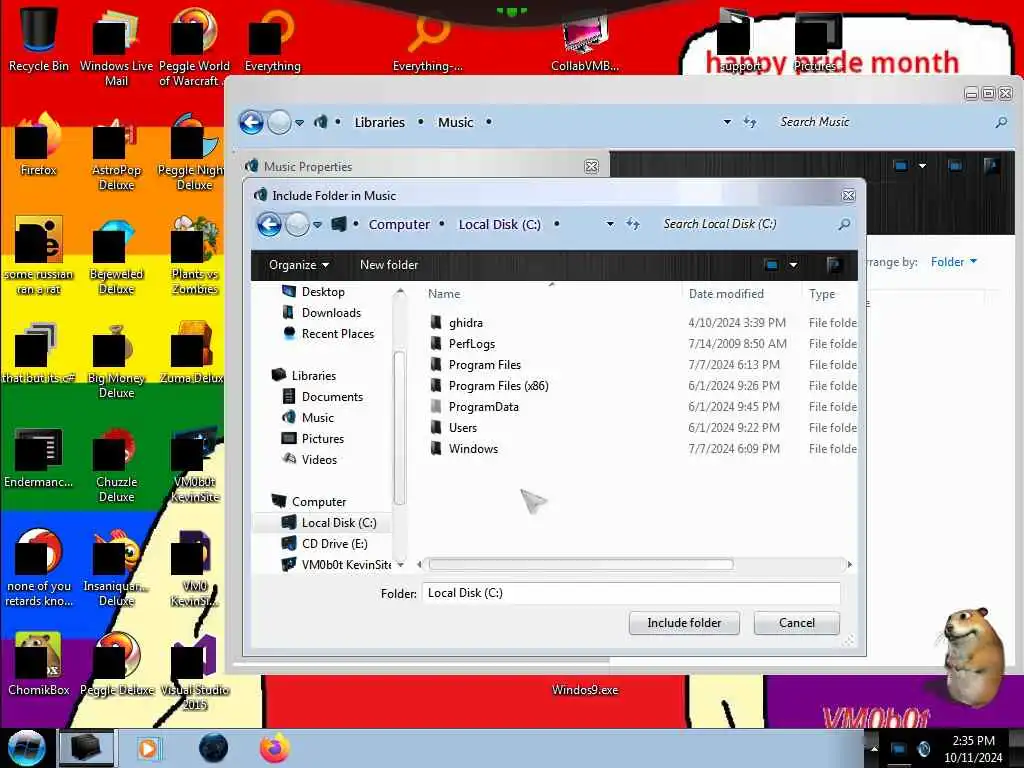Select Users folder

click(x=462, y=428)
